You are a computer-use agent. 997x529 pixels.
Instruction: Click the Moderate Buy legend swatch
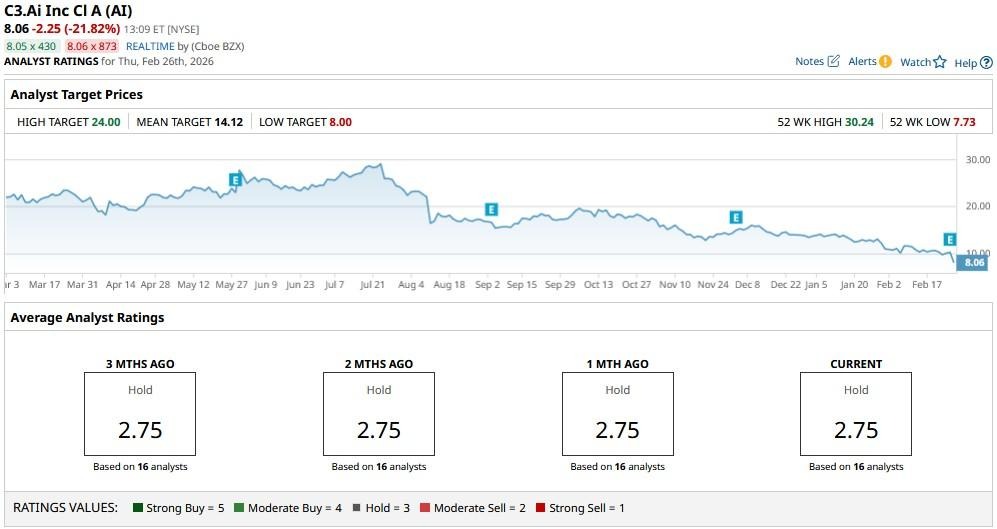238,507
